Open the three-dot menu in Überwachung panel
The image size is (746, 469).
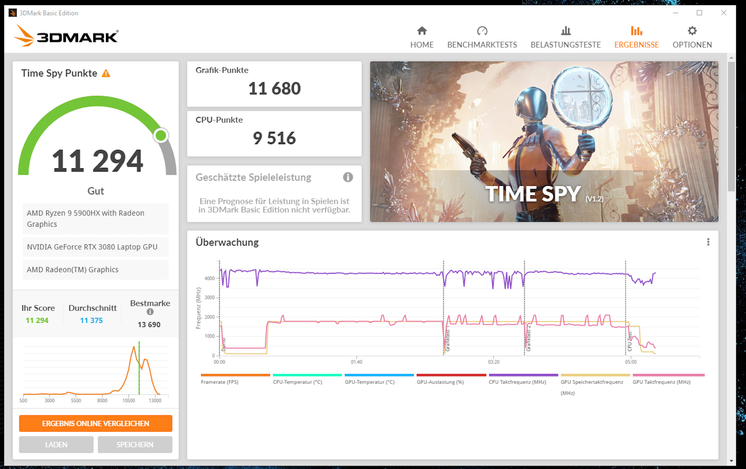tap(708, 242)
